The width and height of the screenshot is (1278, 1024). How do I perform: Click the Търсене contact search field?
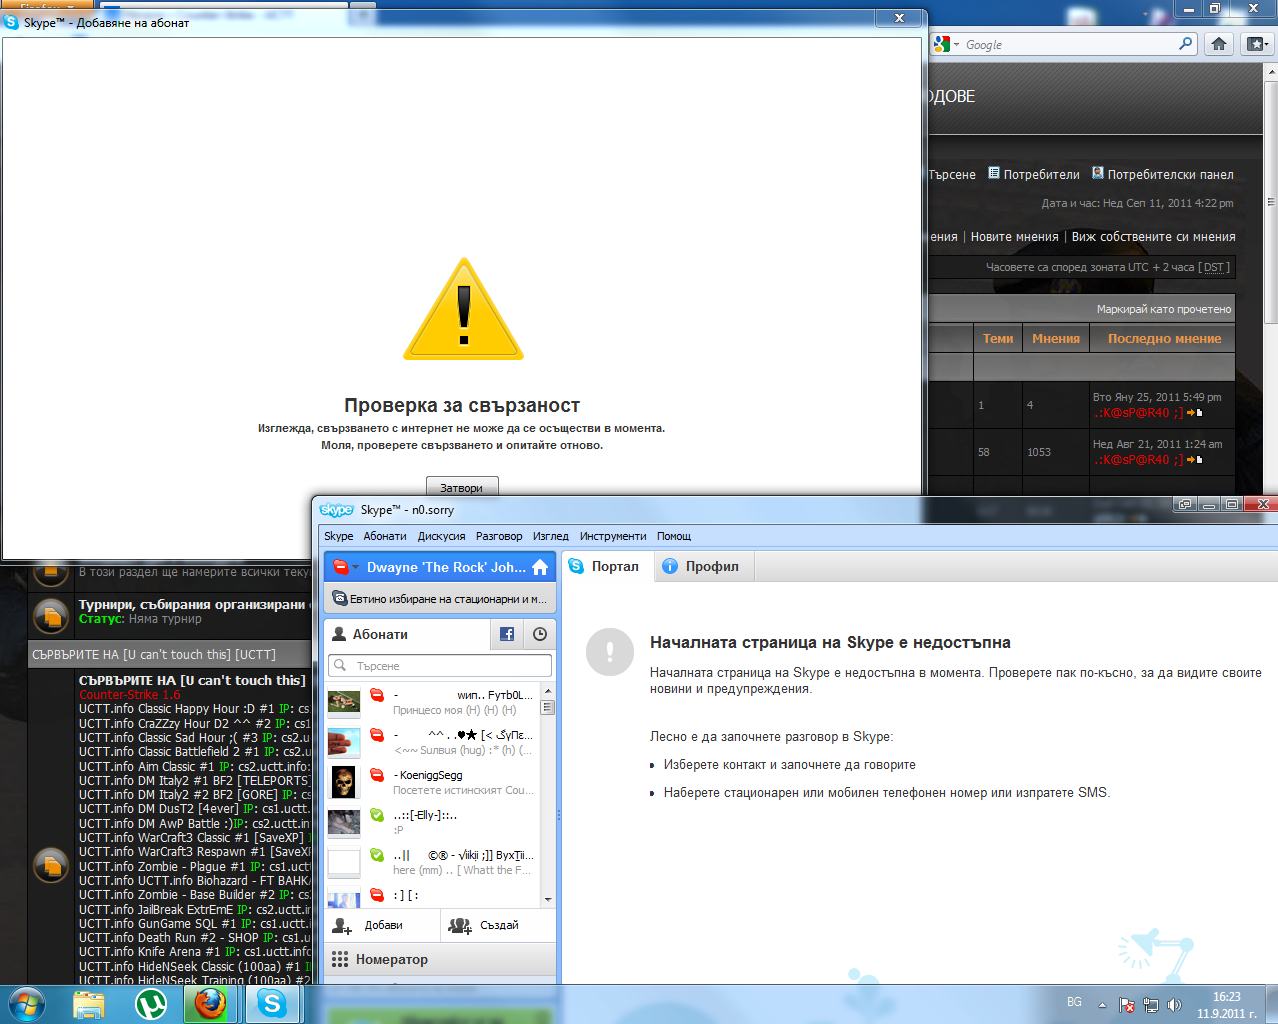pos(440,665)
